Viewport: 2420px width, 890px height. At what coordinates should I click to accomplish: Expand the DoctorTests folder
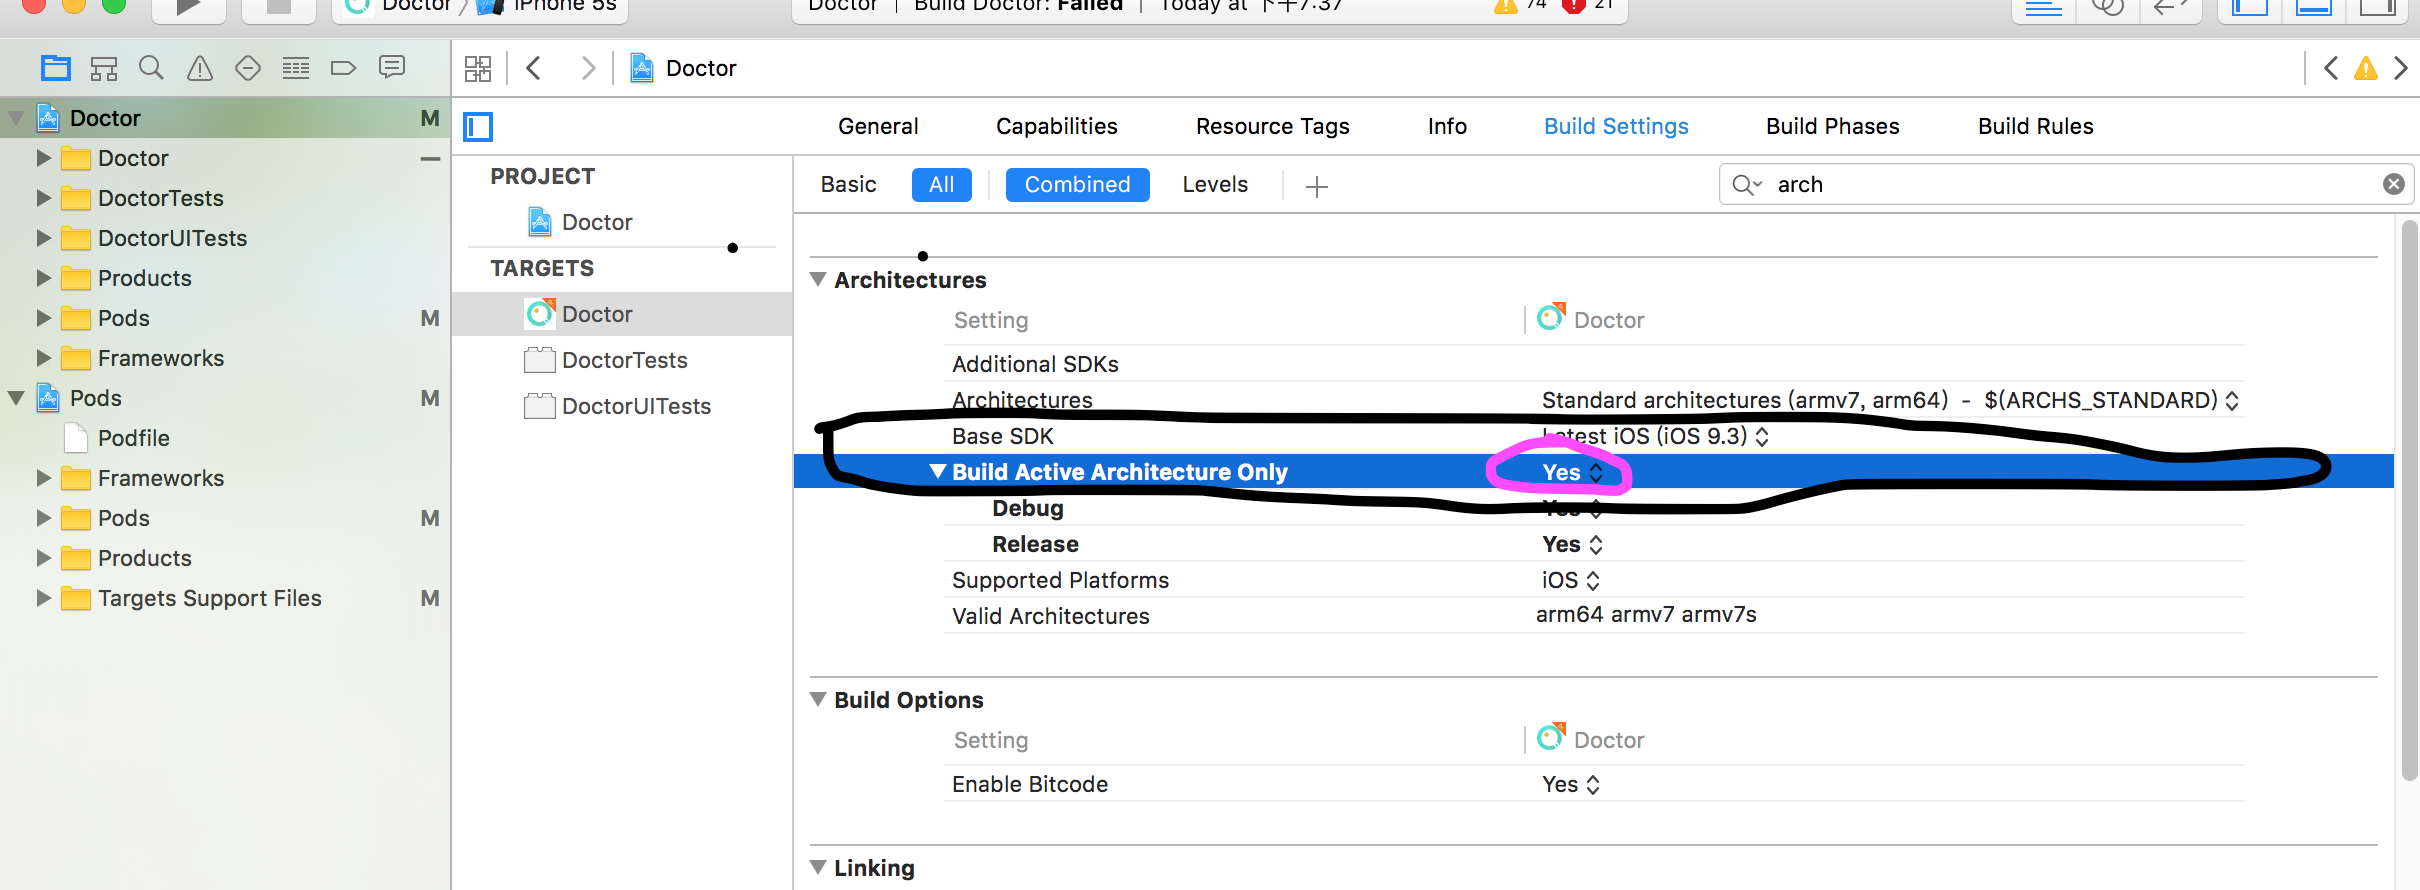pos(43,198)
